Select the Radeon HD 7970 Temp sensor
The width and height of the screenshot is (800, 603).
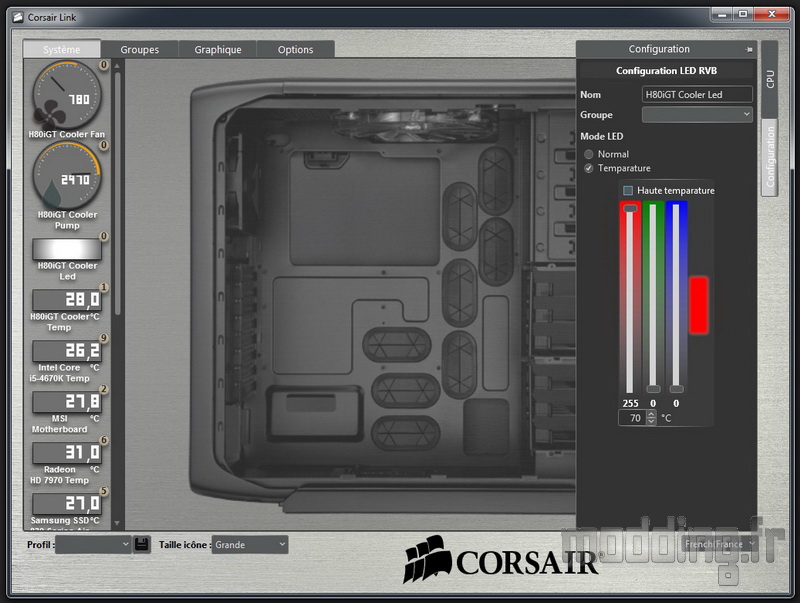(67, 453)
